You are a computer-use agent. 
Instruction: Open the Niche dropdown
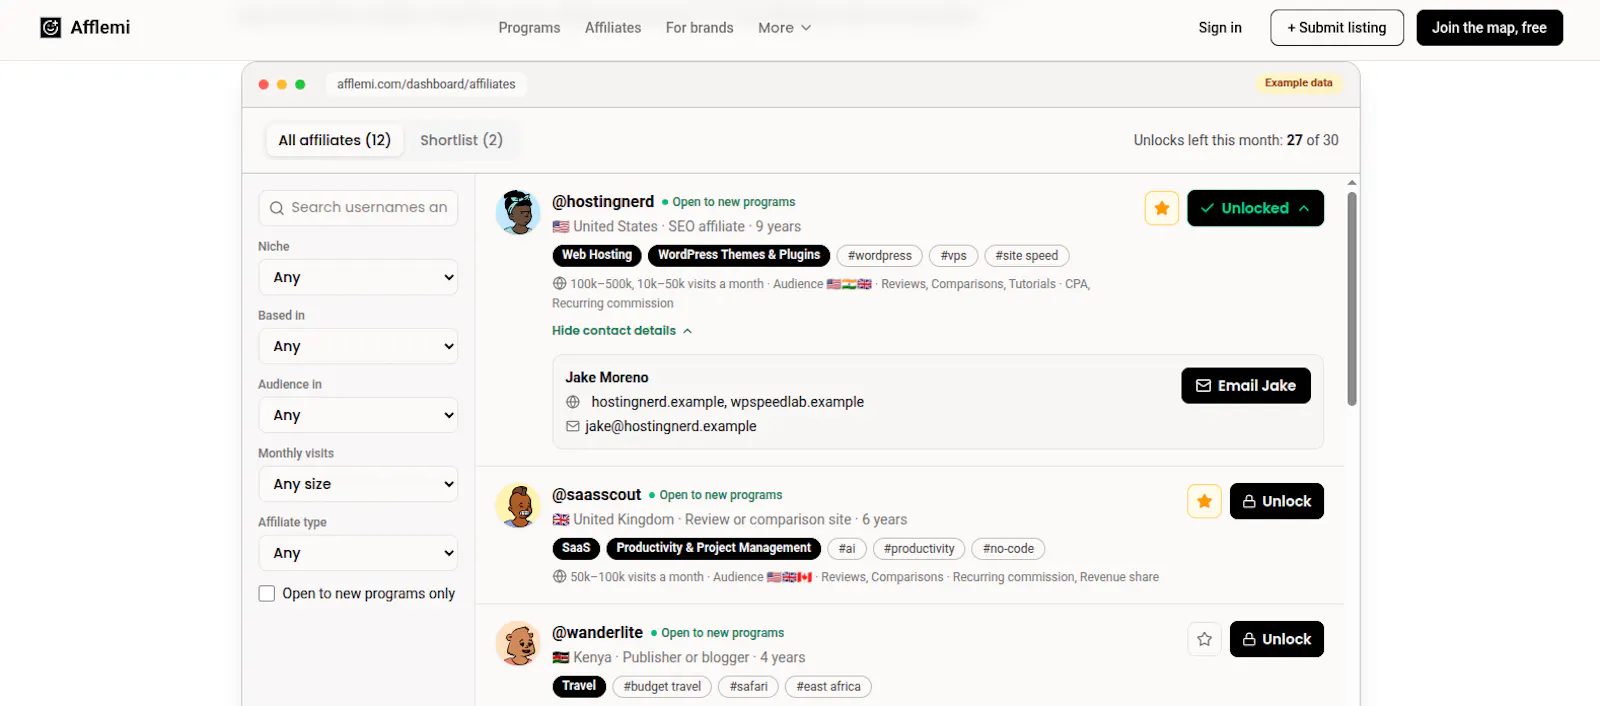[358, 277]
